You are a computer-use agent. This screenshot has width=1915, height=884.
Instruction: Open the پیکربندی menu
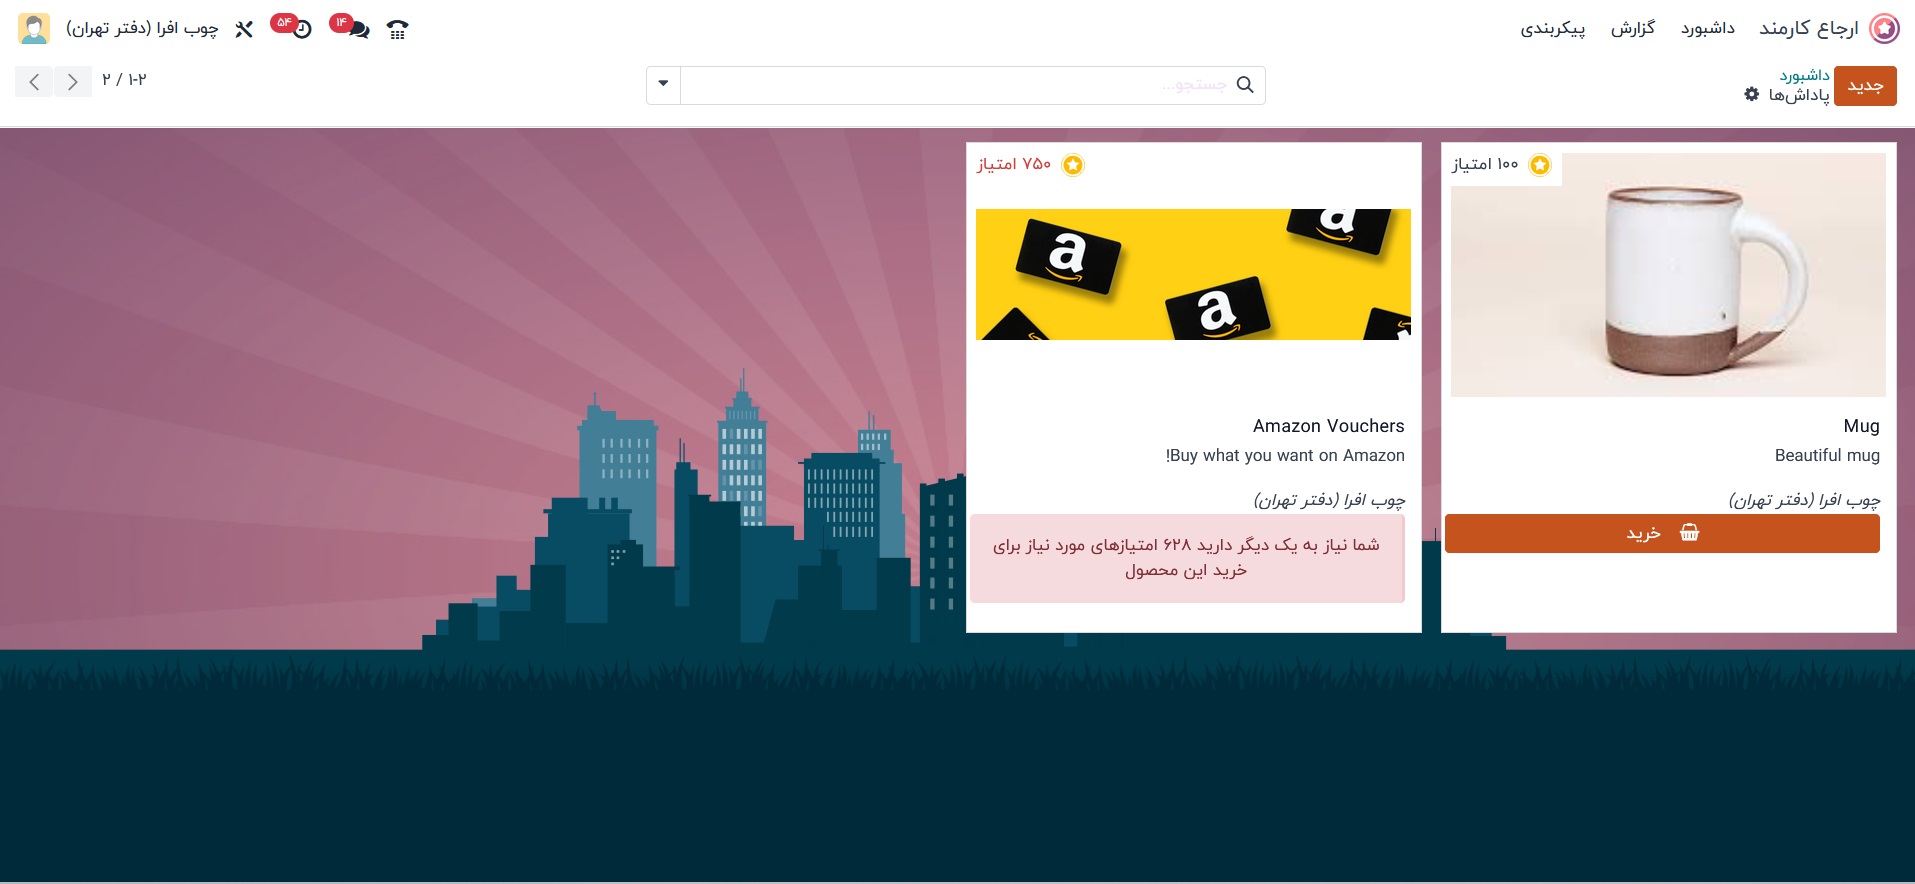point(1553,28)
